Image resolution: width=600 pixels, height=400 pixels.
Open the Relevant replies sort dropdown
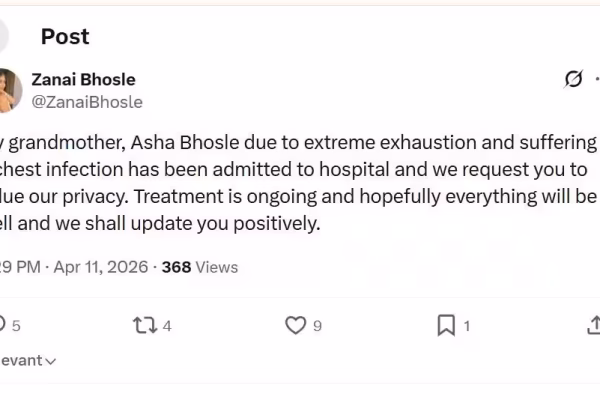point(26,360)
